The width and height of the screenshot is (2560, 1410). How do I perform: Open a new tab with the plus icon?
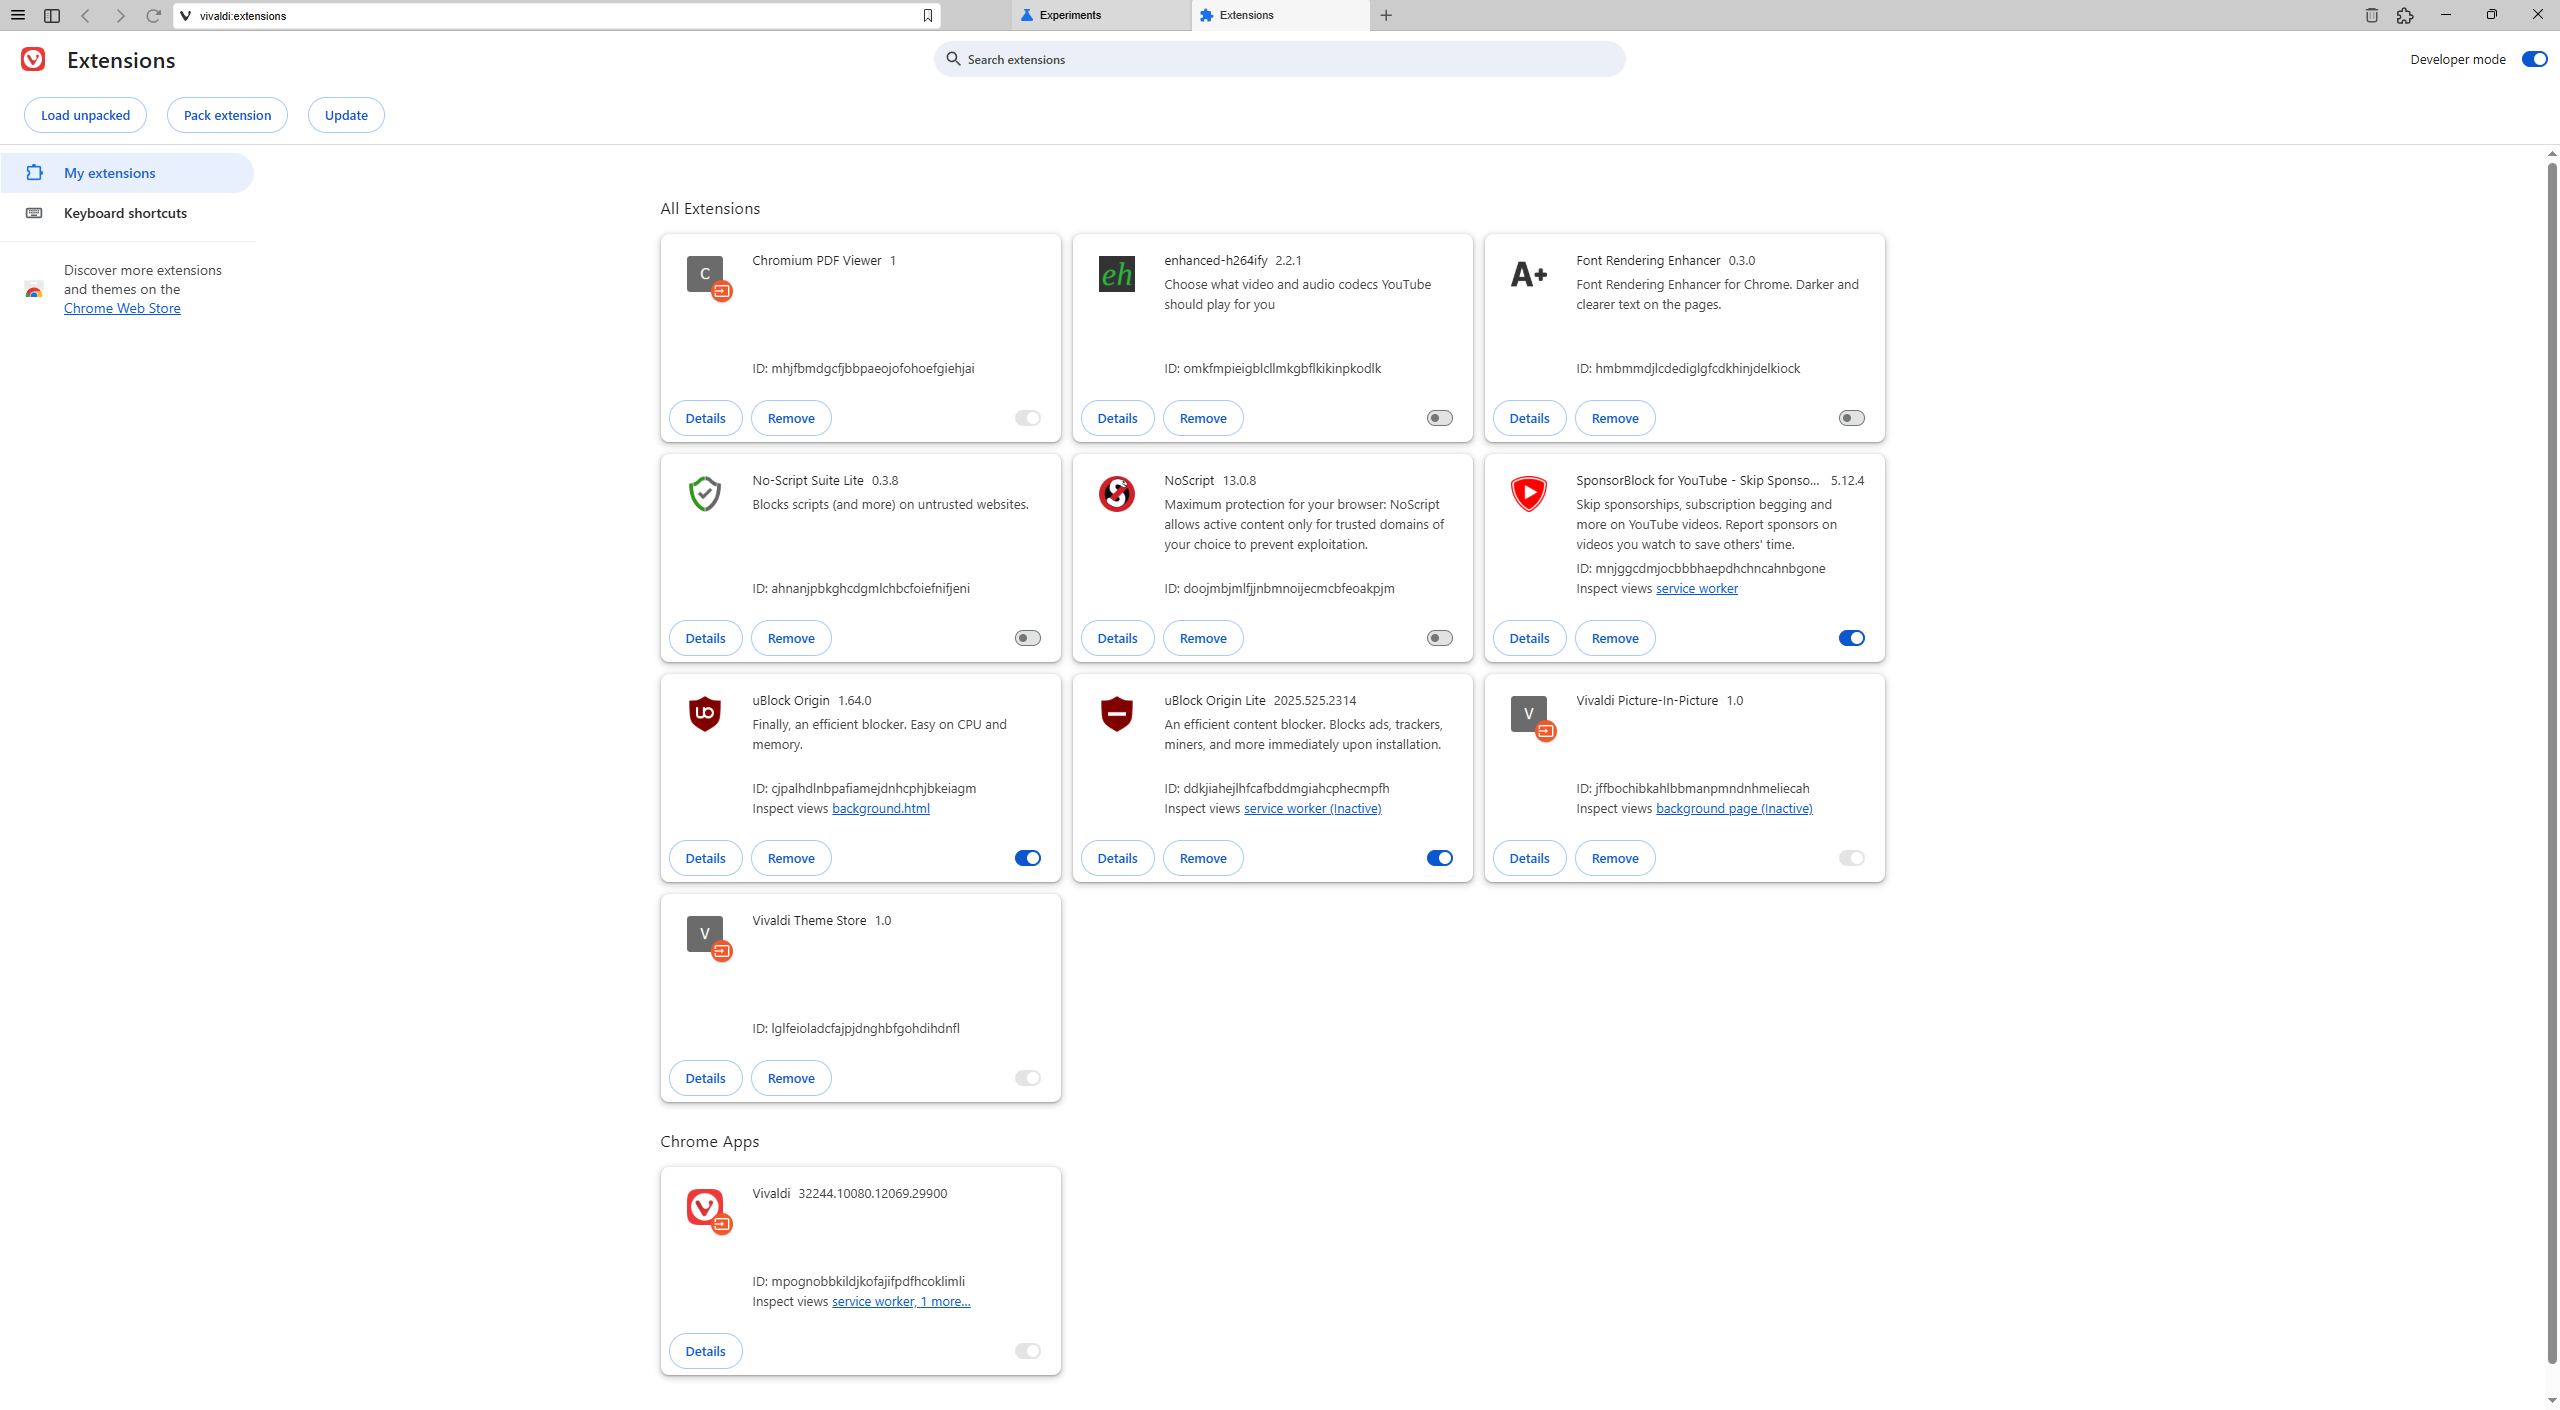click(1386, 15)
